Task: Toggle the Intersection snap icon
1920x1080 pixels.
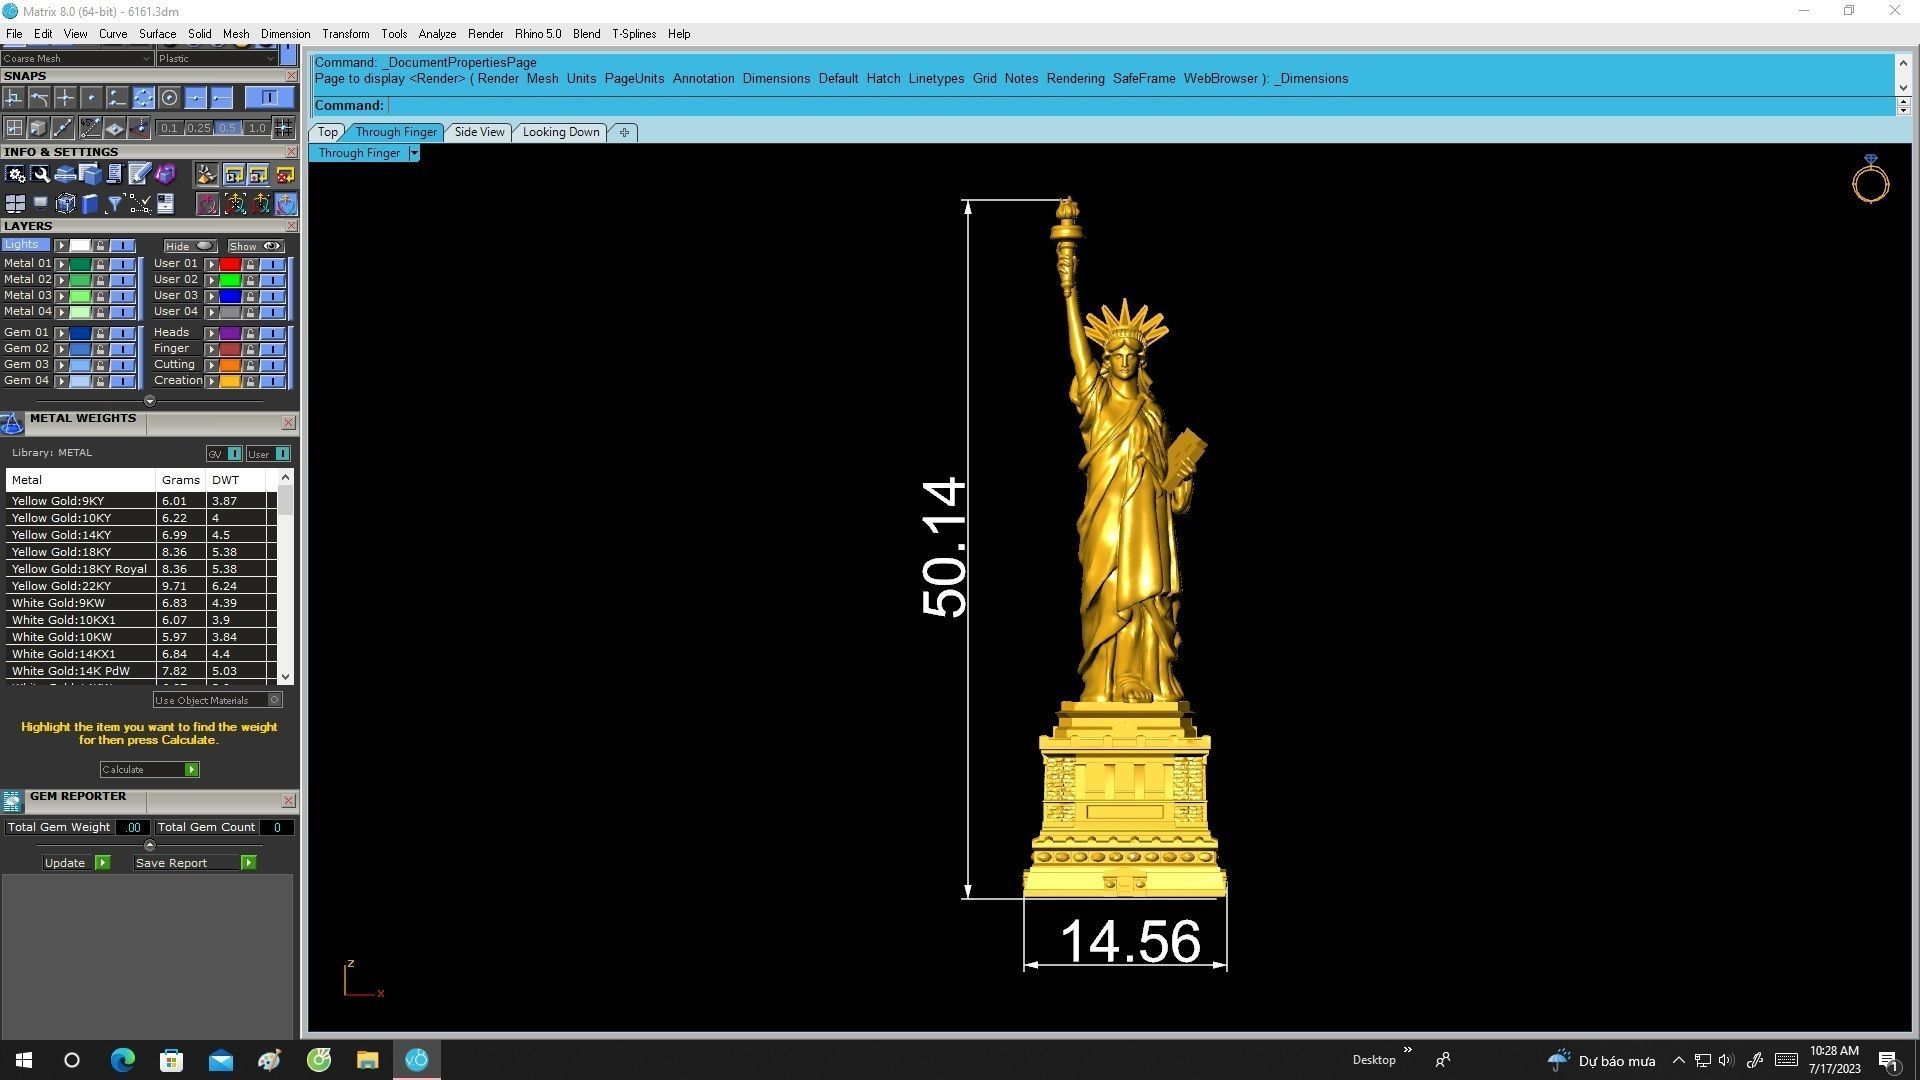Action: (x=65, y=98)
